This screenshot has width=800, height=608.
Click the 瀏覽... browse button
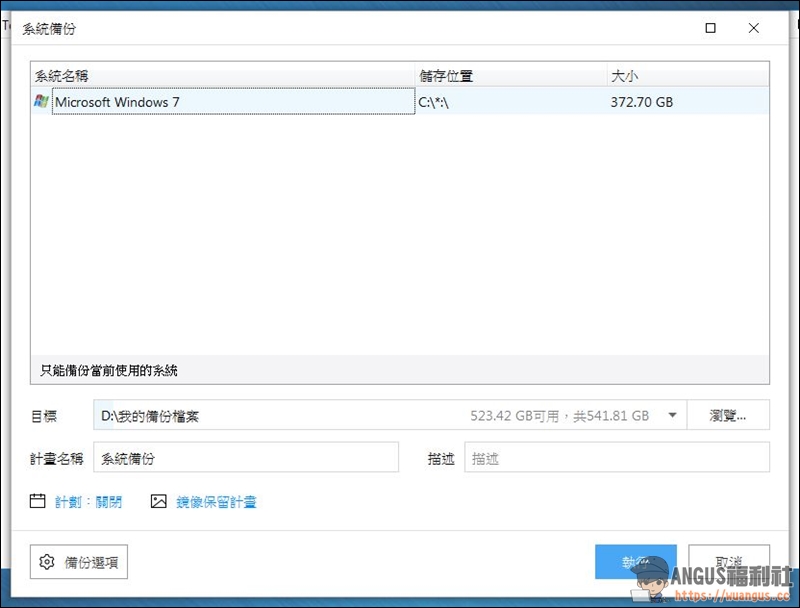(728, 416)
